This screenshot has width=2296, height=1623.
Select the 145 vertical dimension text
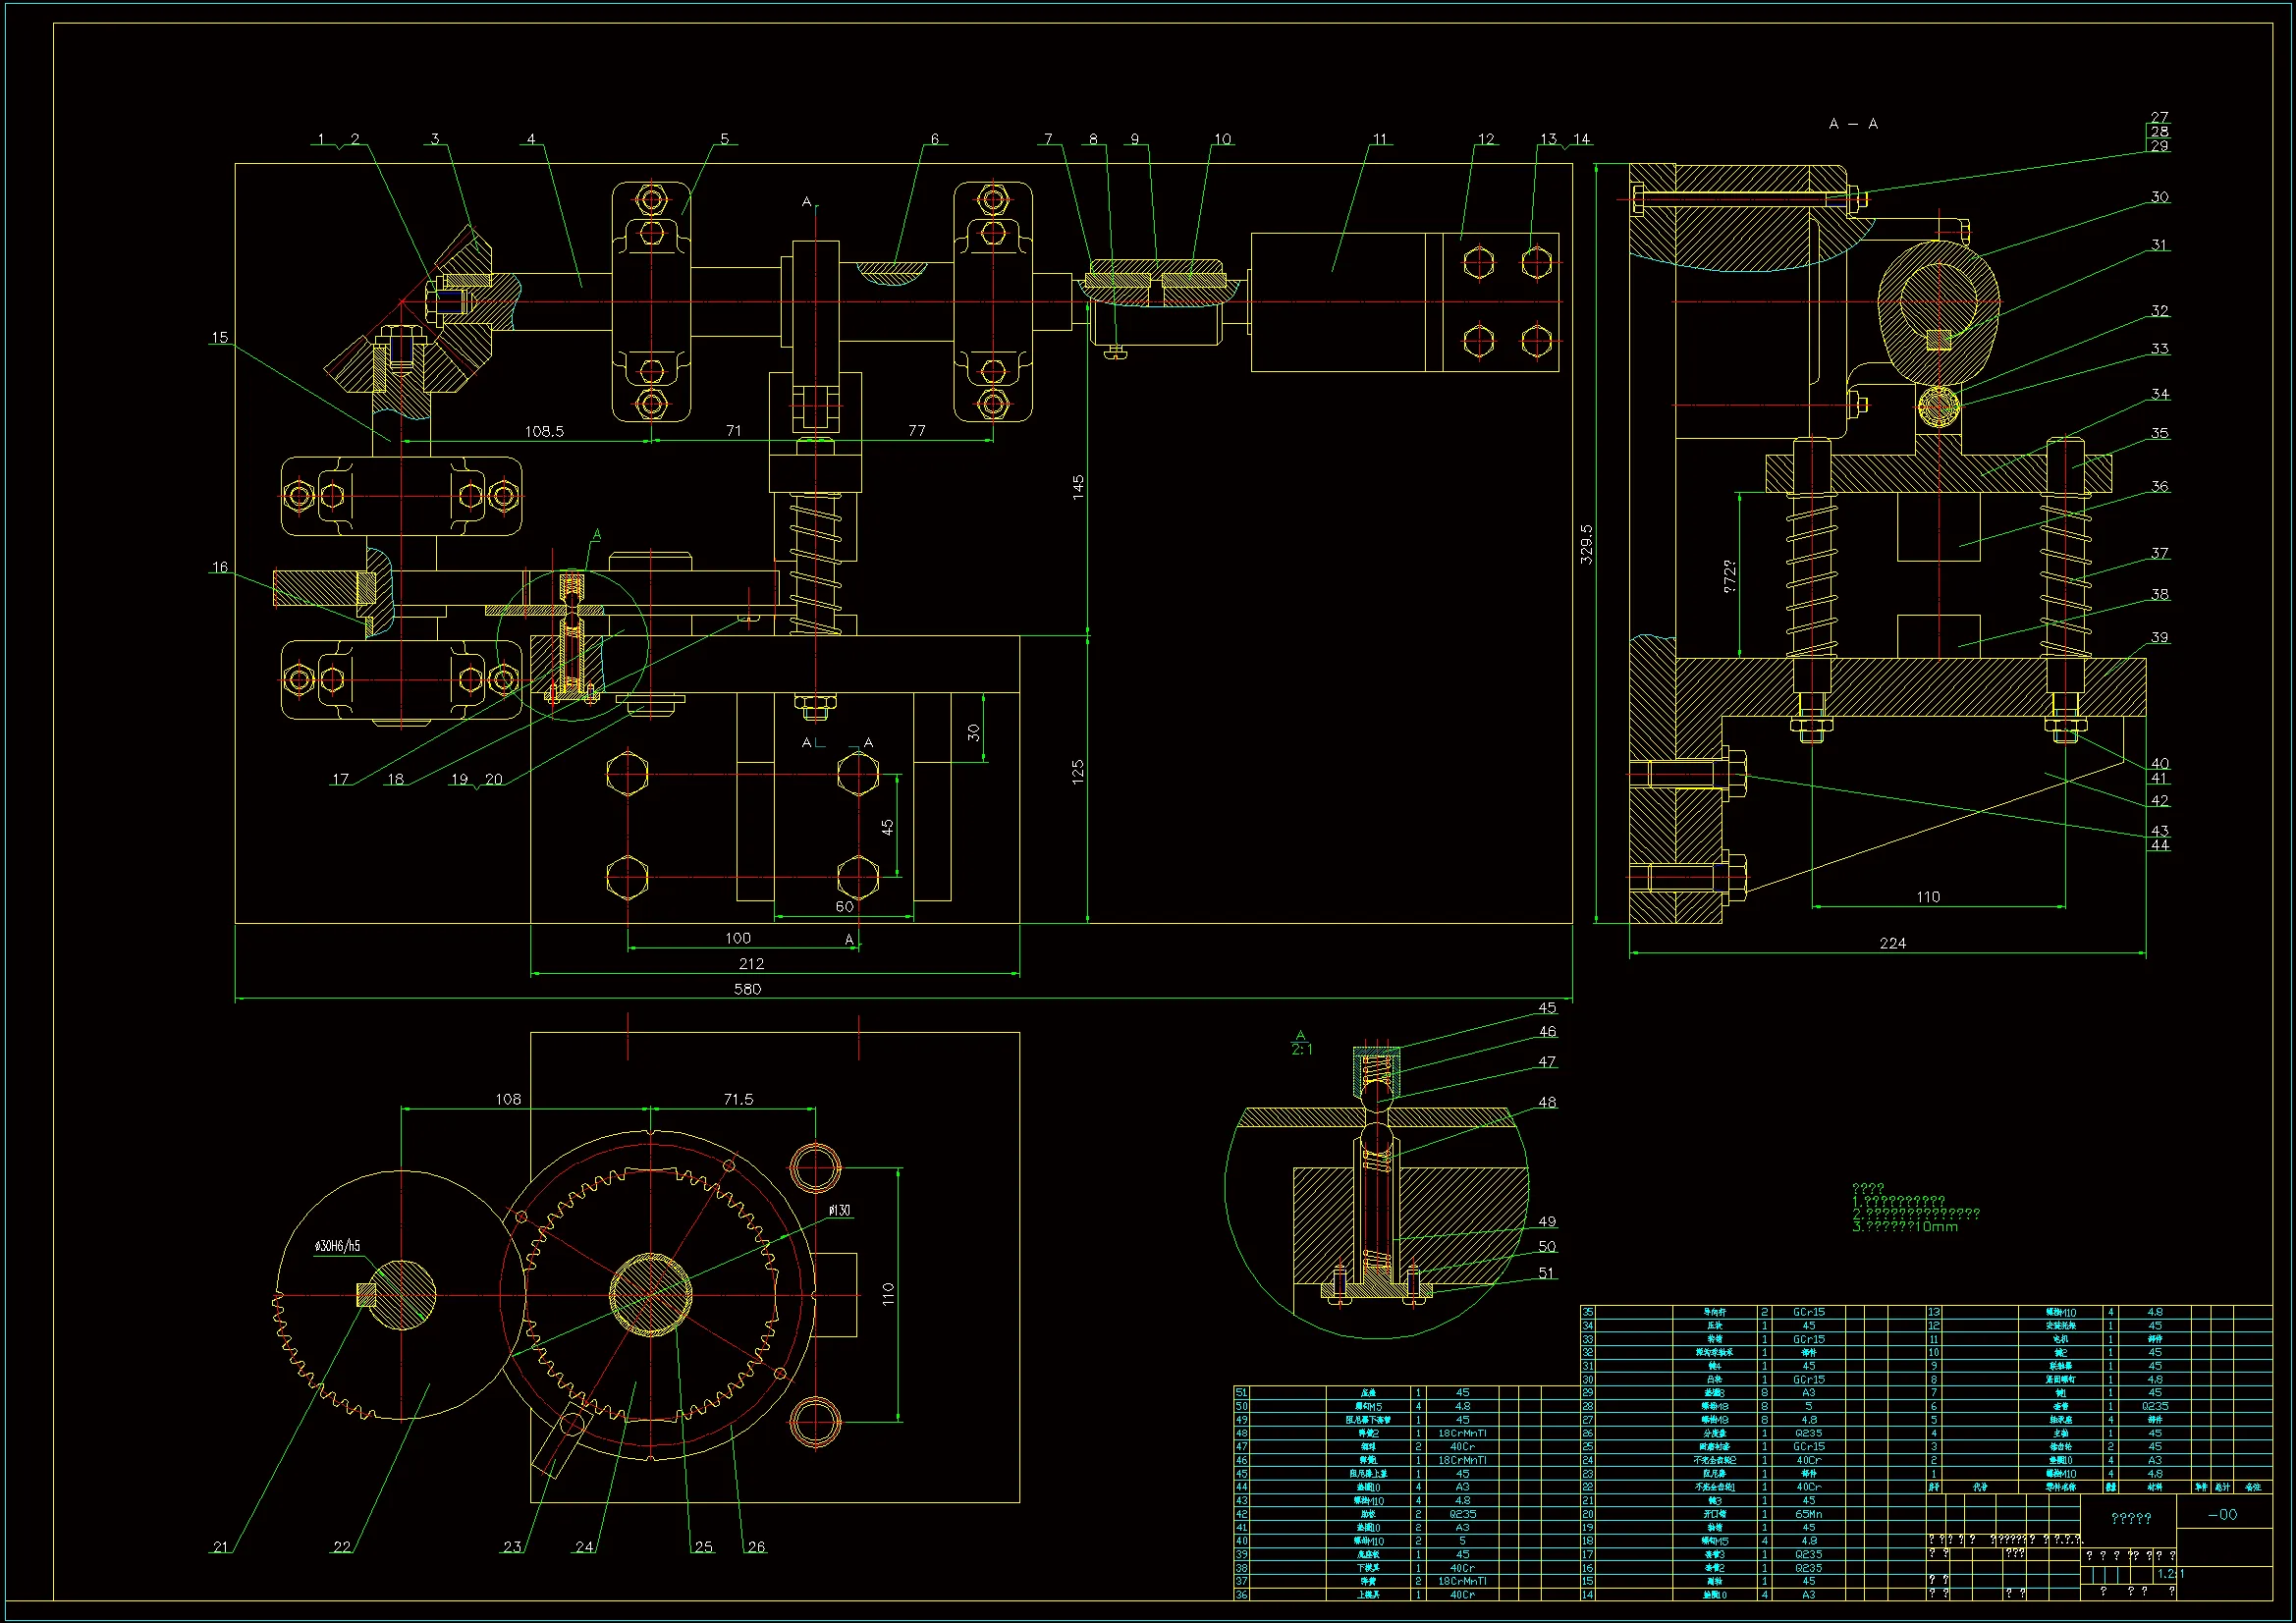(1078, 487)
